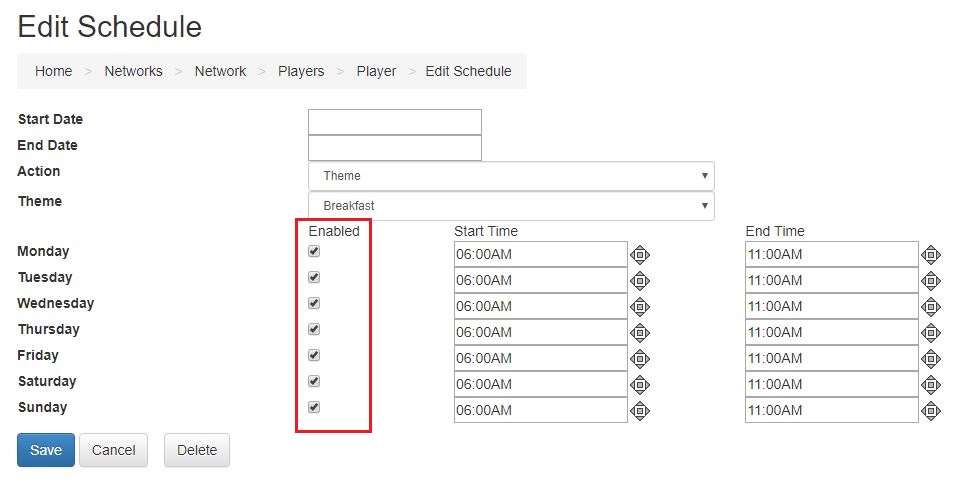Screen dimensions: 960x483
Task: Click time picker icon beside Wednesday start time
Action: pyautogui.click(x=639, y=307)
